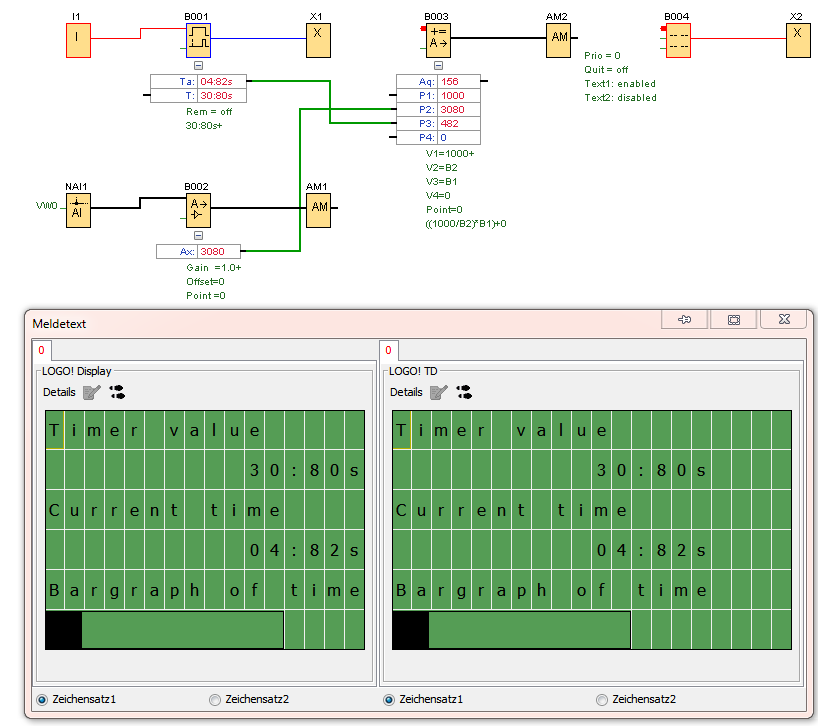Select the B004 message text block
This screenshot has height=727, width=819.
679,40
